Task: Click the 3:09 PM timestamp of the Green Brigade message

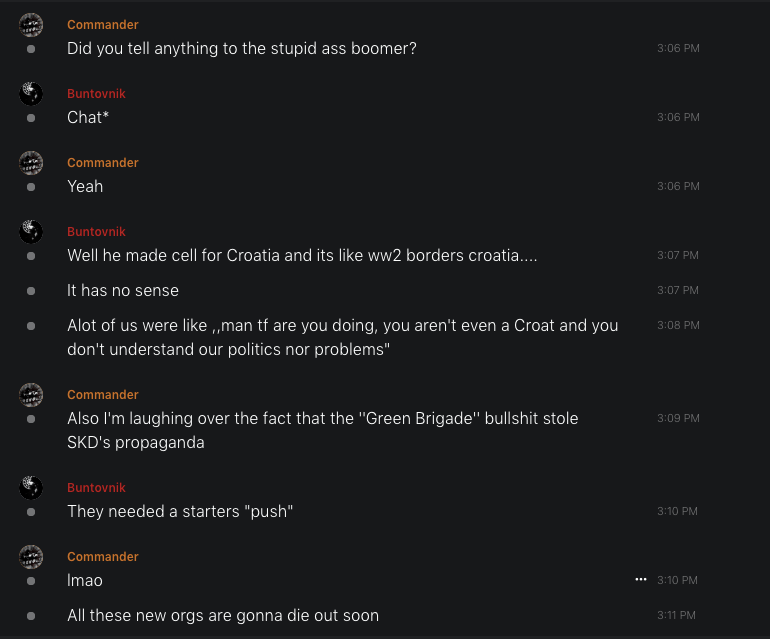Action: point(678,418)
